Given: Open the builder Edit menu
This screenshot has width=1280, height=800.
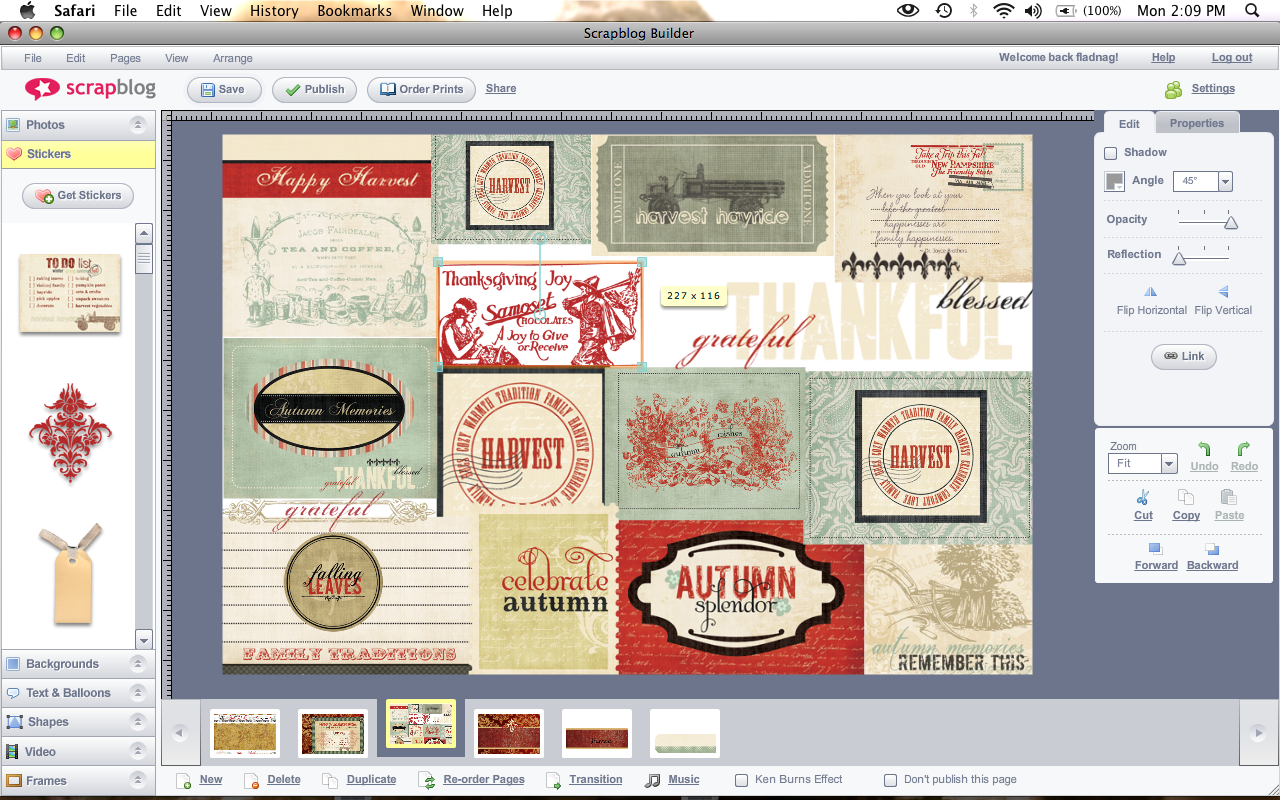Looking at the screenshot, I should pyautogui.click(x=76, y=58).
